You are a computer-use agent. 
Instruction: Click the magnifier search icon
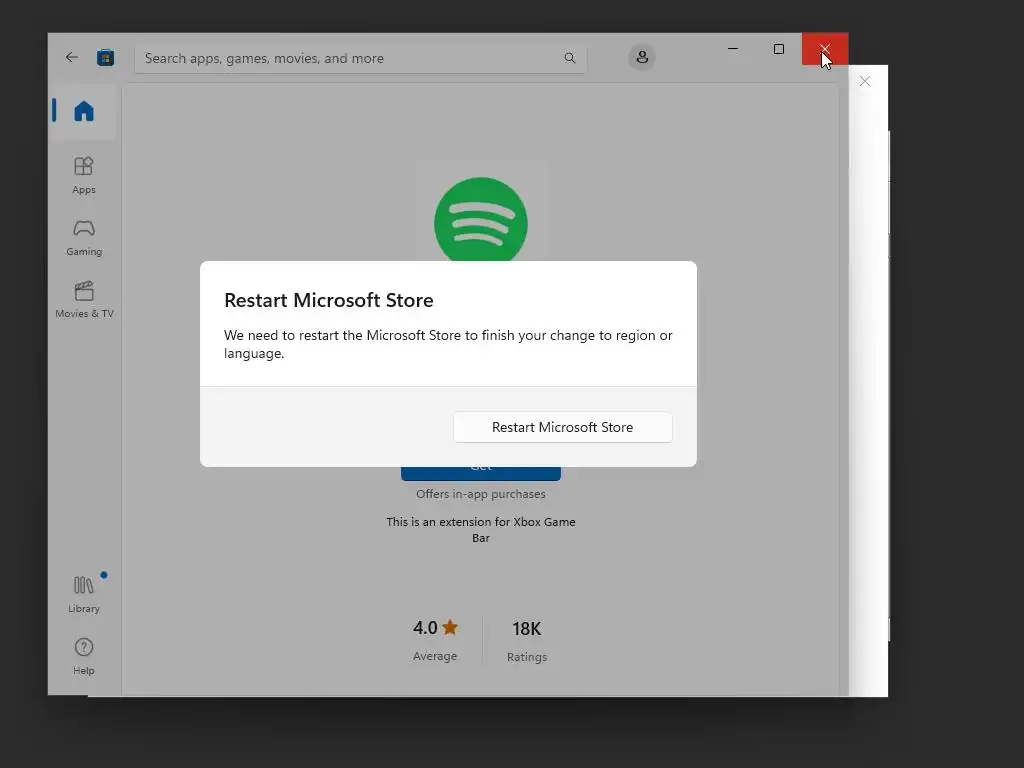569,58
